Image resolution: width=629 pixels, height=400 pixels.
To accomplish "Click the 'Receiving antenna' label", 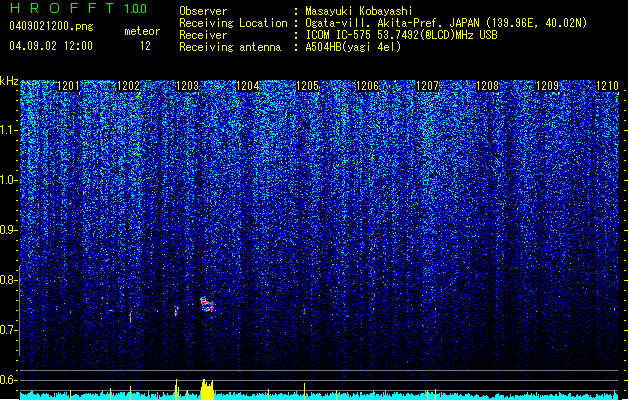I will point(230,47).
